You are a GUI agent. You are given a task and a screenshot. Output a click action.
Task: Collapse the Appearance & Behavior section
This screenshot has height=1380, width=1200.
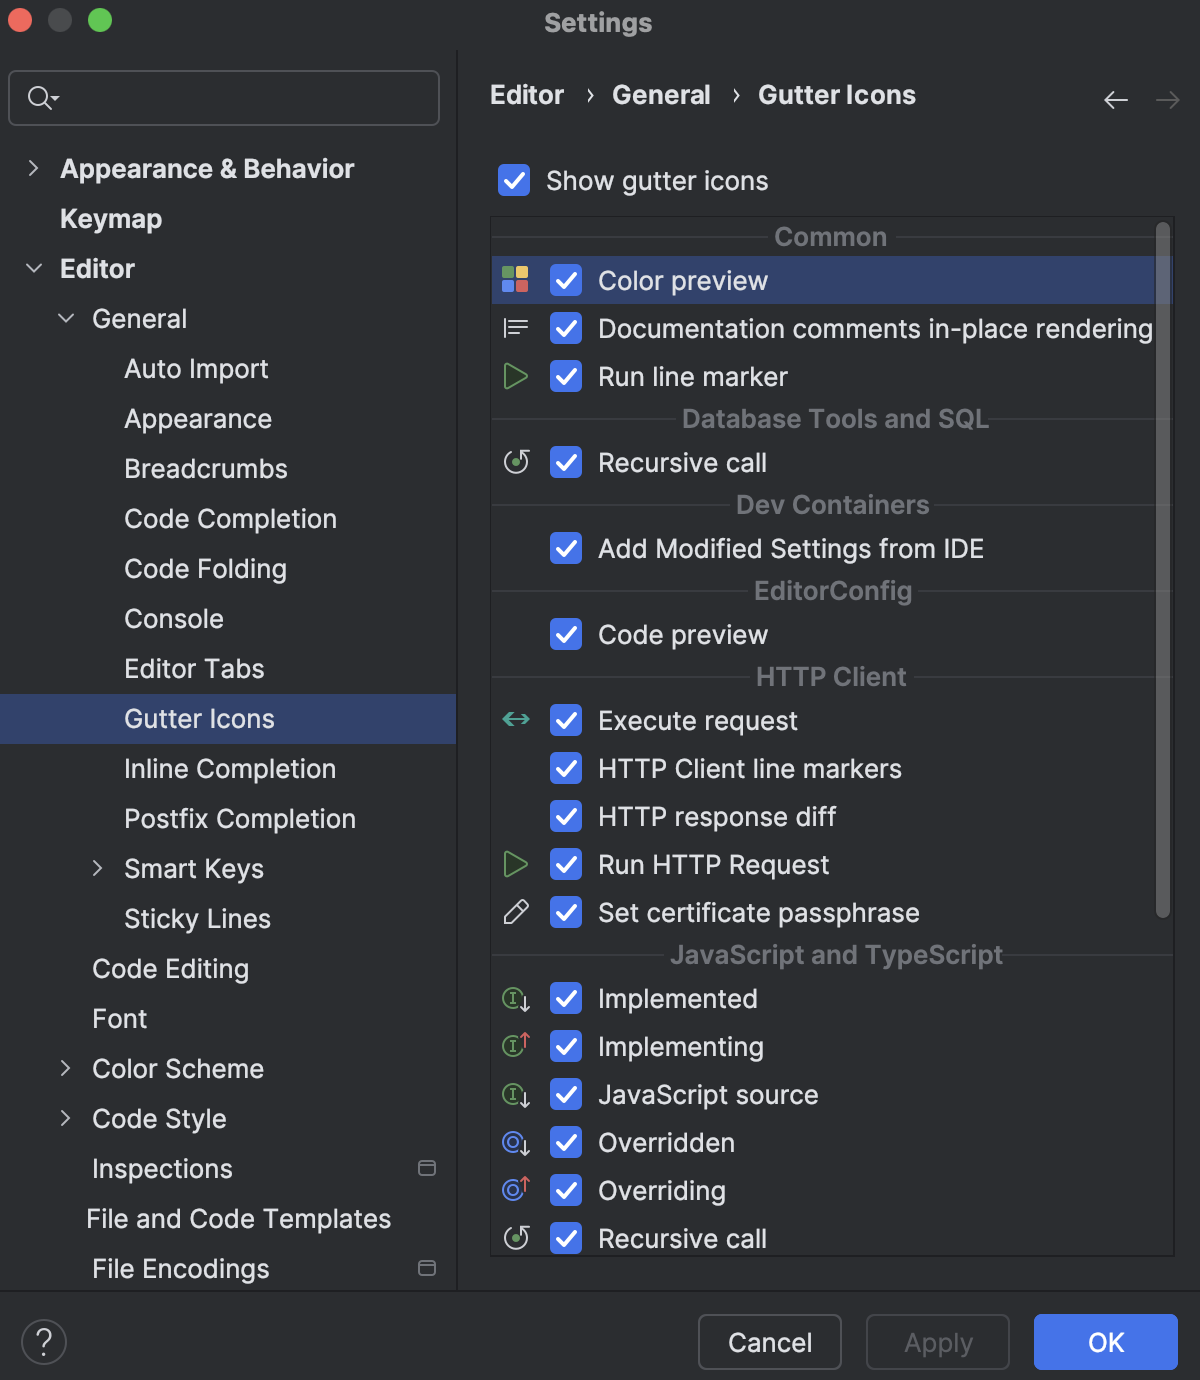point(33,169)
